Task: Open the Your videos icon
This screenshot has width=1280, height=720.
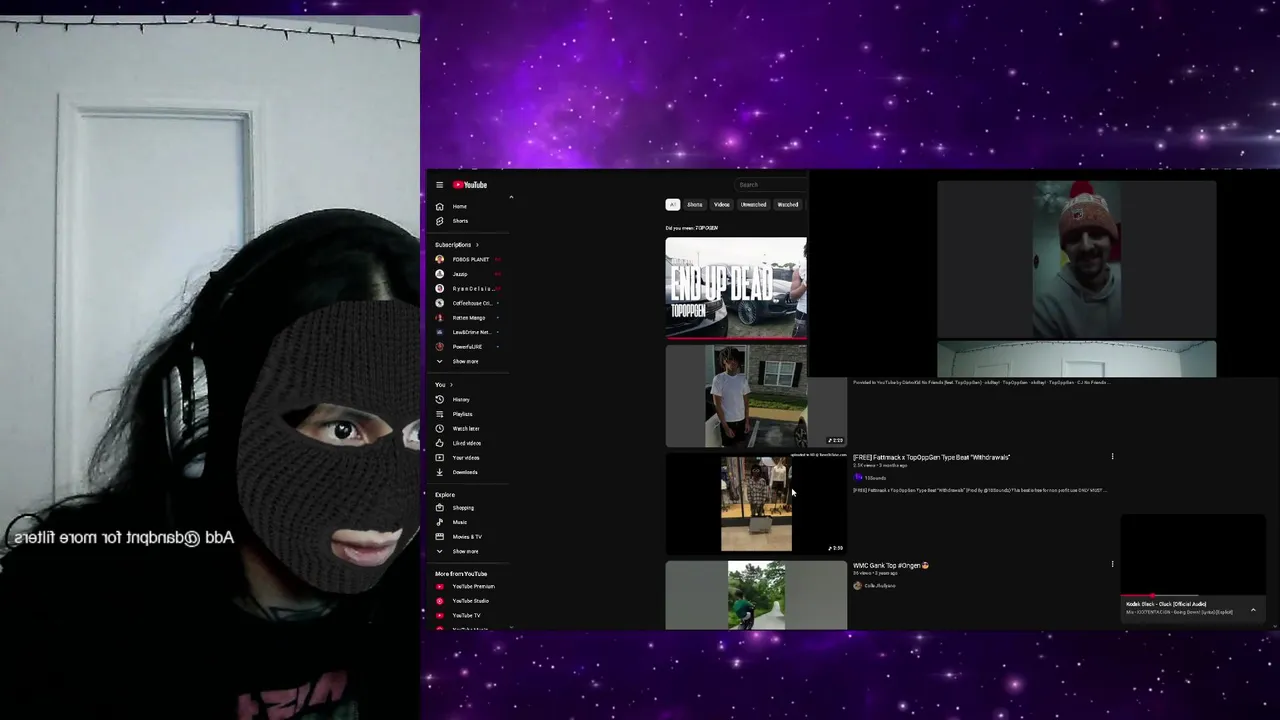Action: [439, 458]
